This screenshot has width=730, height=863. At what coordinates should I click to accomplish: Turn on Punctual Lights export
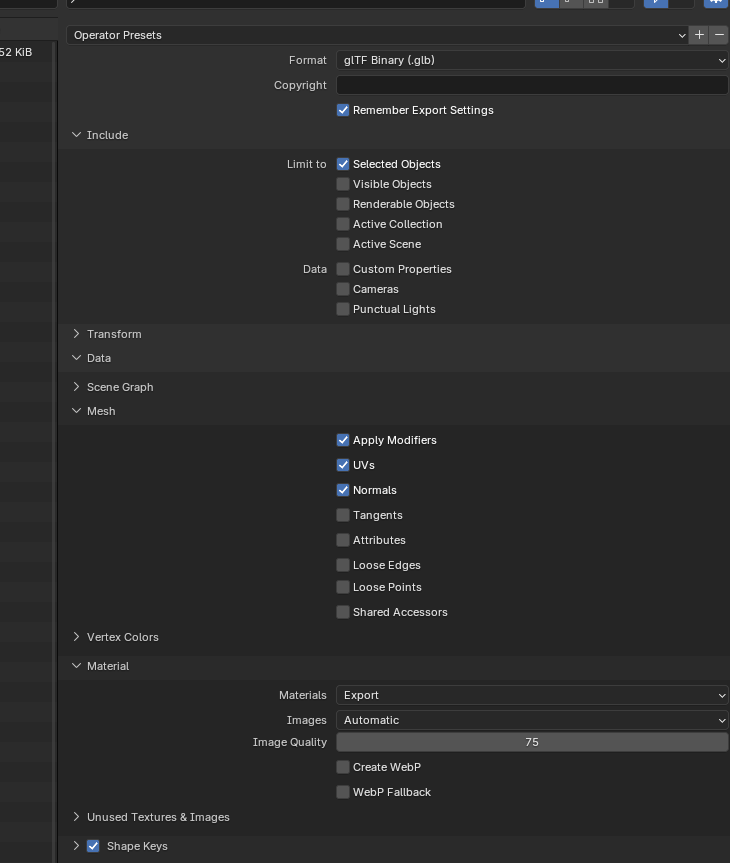[x=343, y=309]
